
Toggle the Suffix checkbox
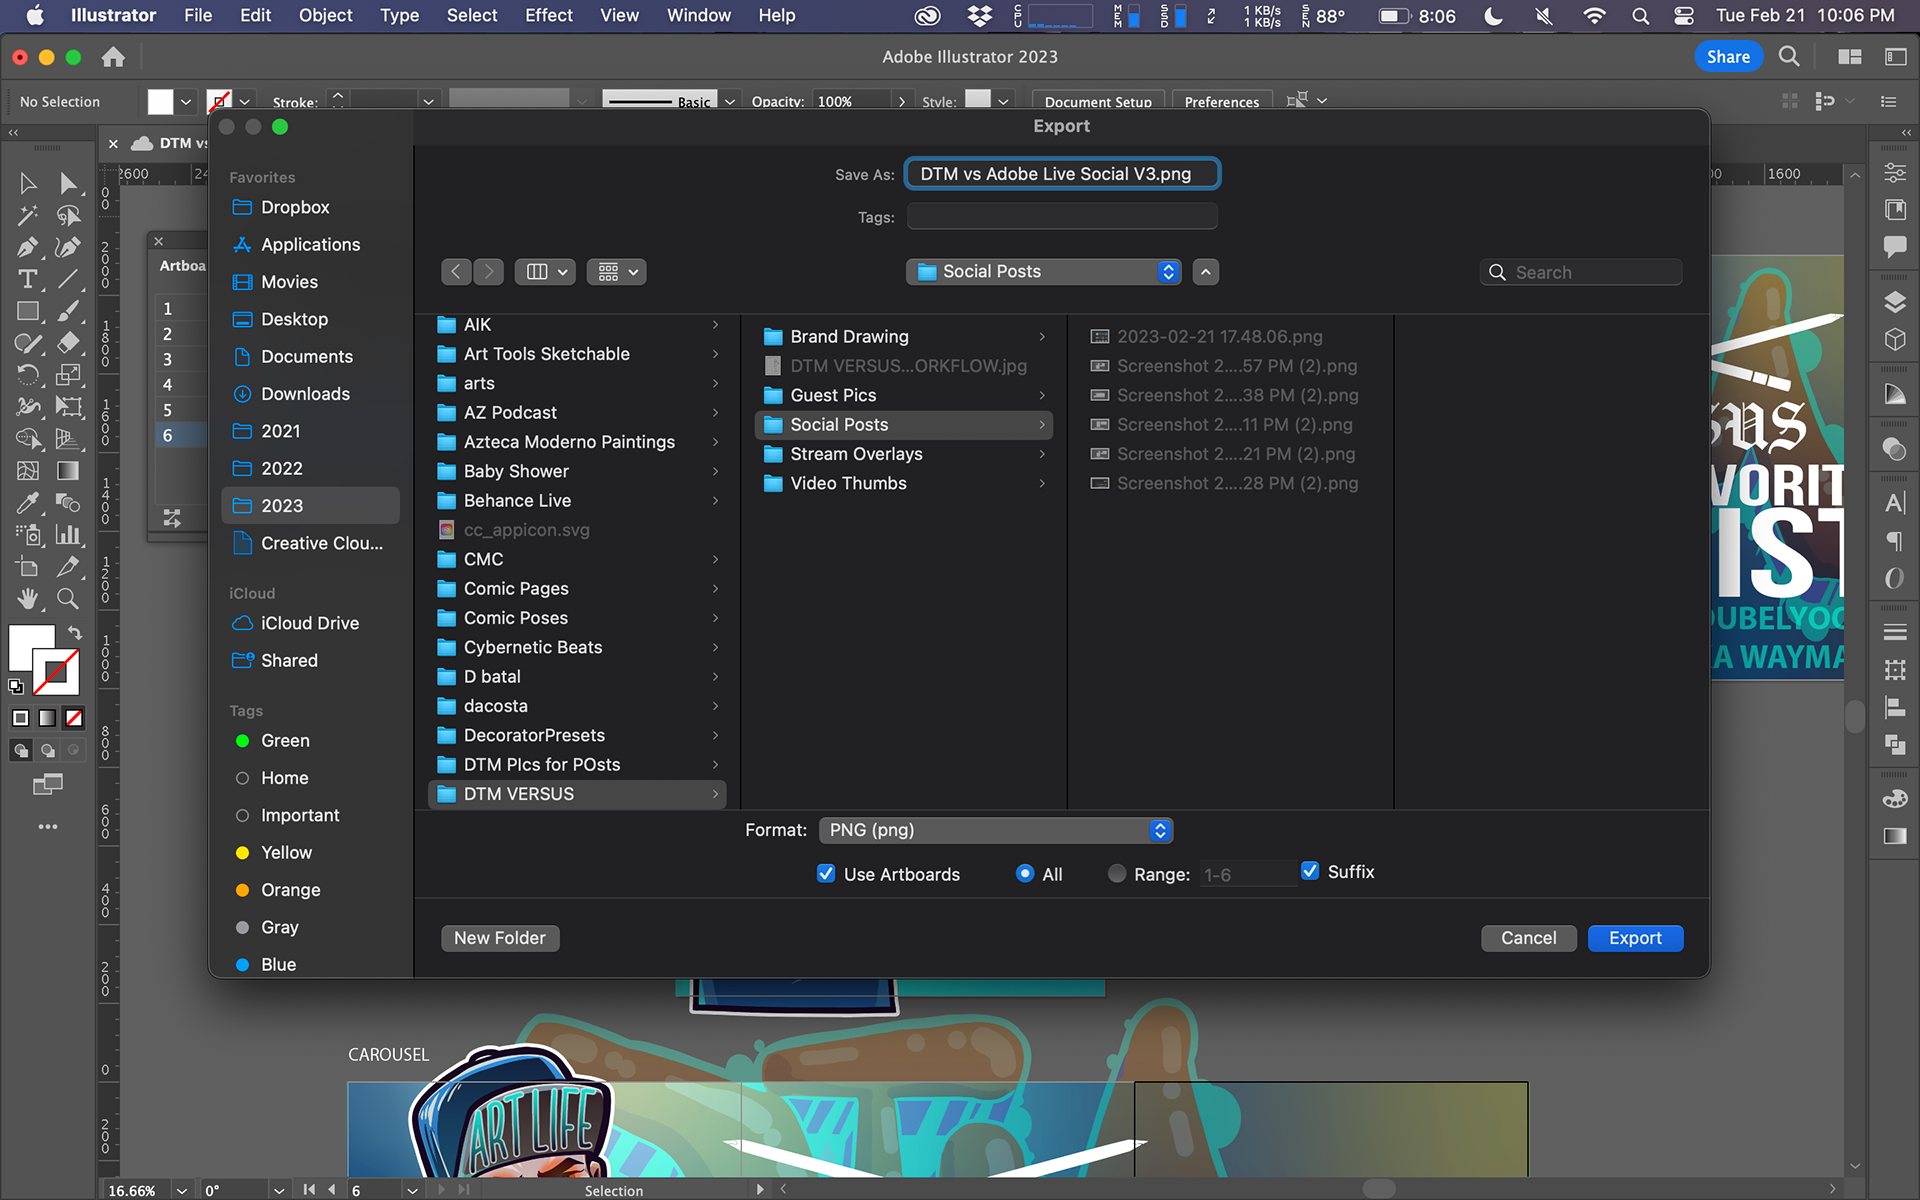click(x=1310, y=871)
